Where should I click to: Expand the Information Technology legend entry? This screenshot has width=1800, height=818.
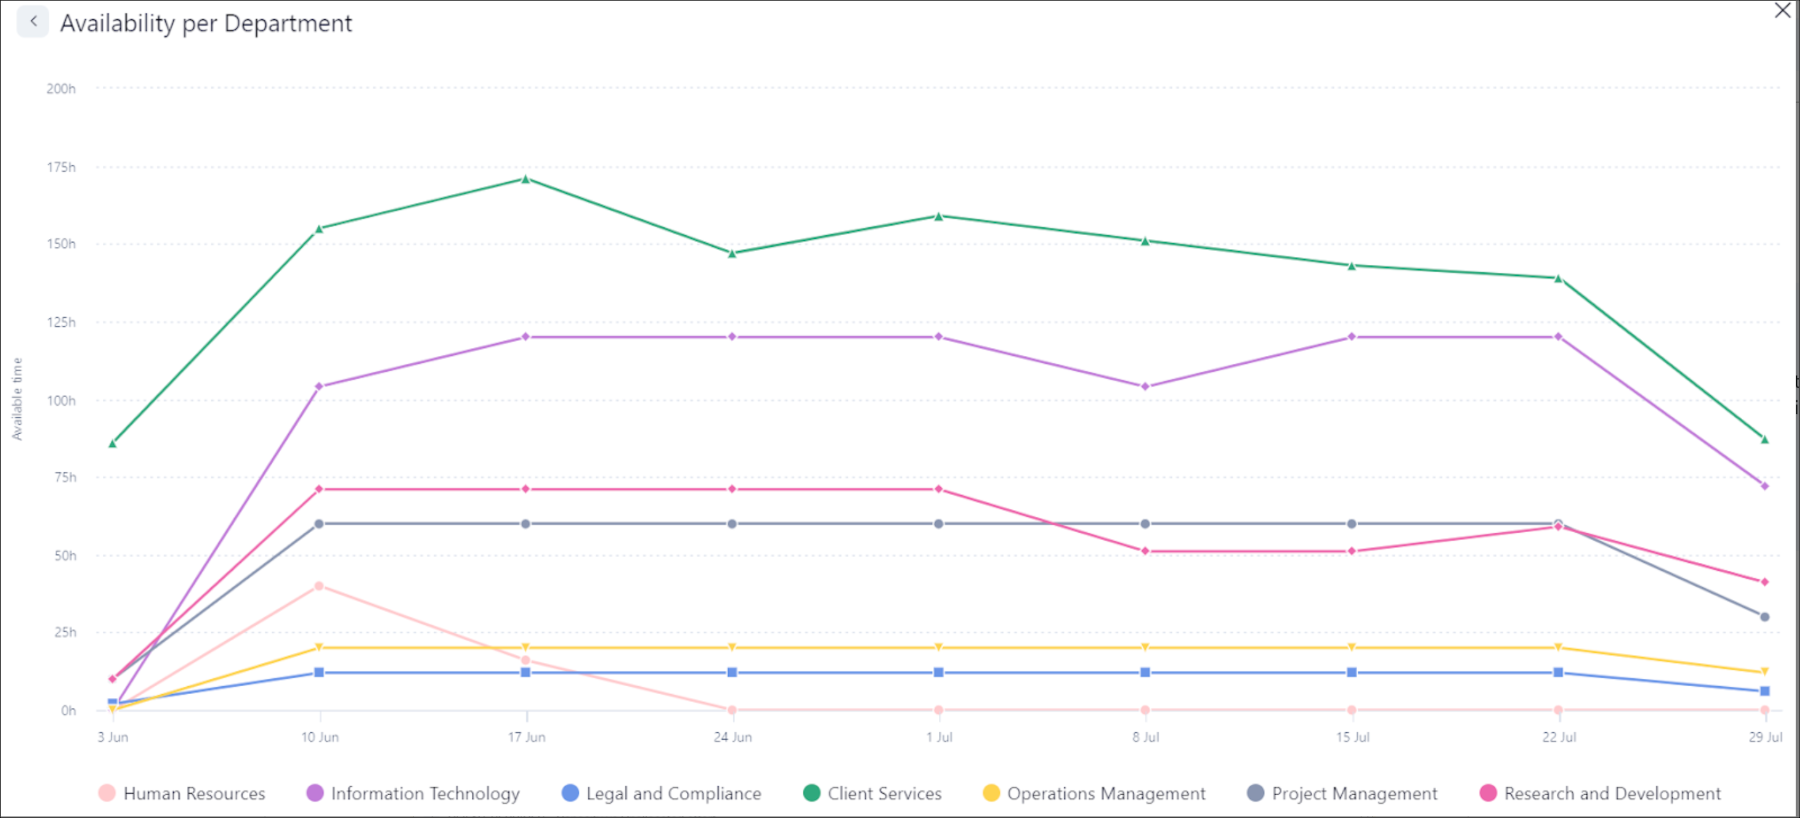pos(425,793)
